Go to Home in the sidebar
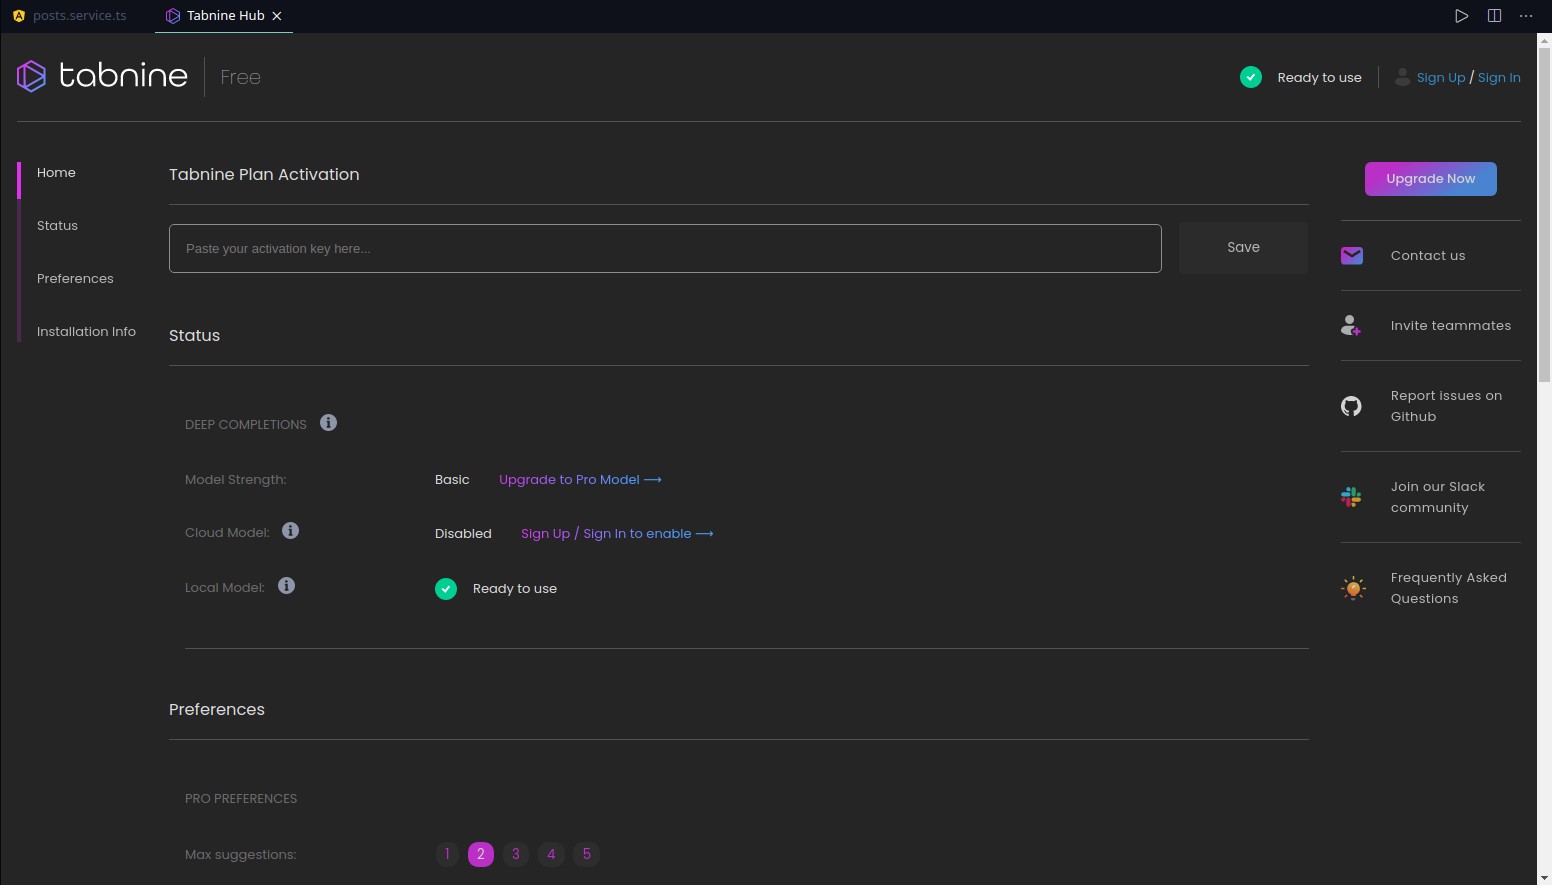The width and height of the screenshot is (1552, 885). [x=56, y=173]
